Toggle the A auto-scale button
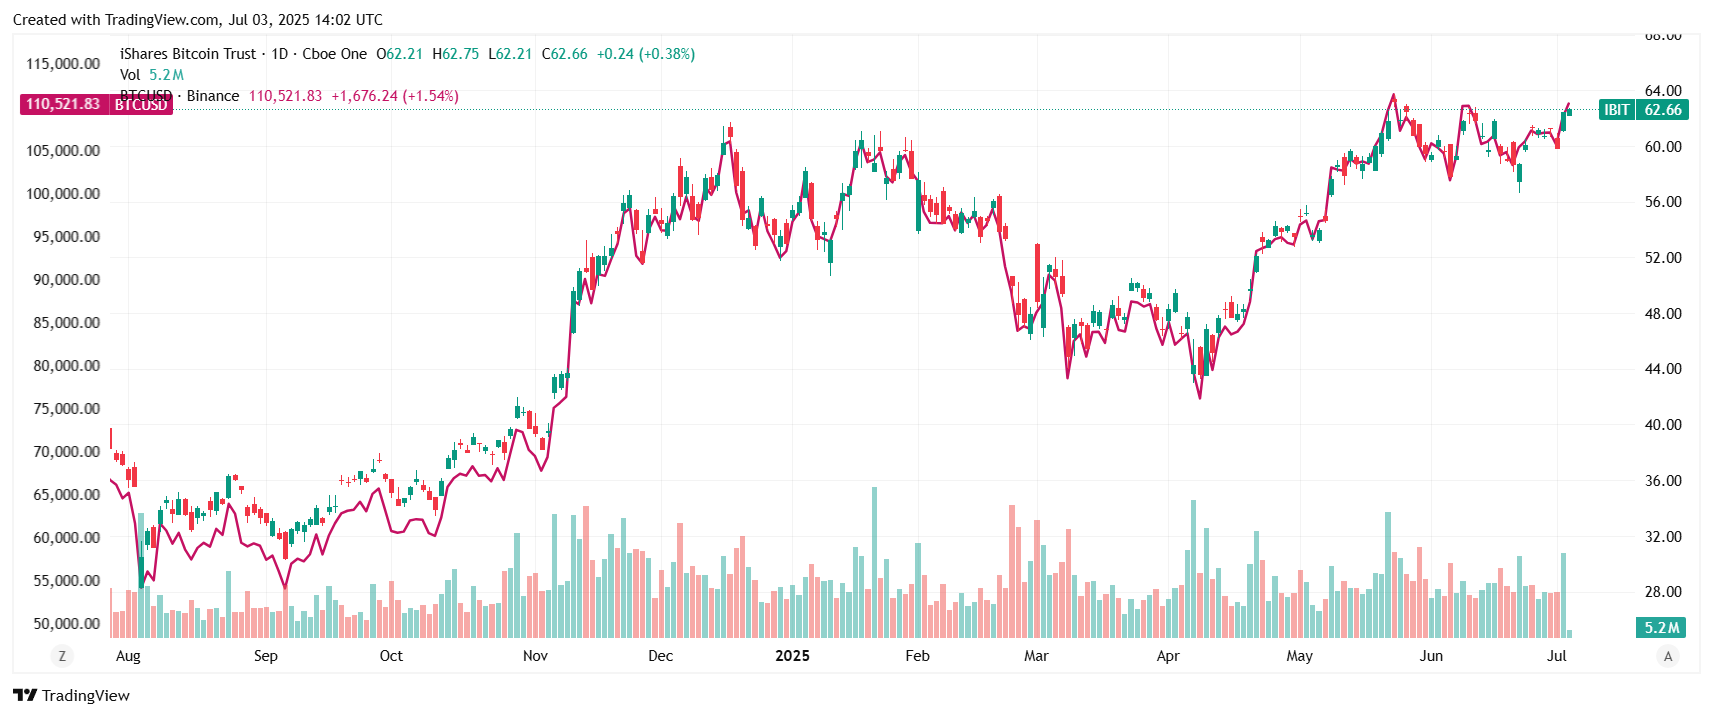Screen dimensions: 1713x717 click(1667, 656)
